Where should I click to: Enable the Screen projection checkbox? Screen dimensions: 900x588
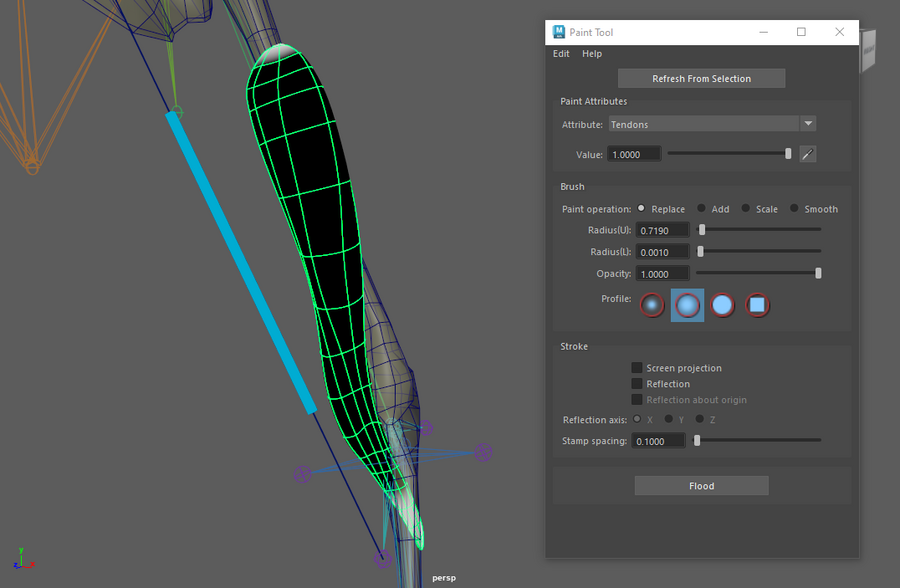tap(637, 368)
